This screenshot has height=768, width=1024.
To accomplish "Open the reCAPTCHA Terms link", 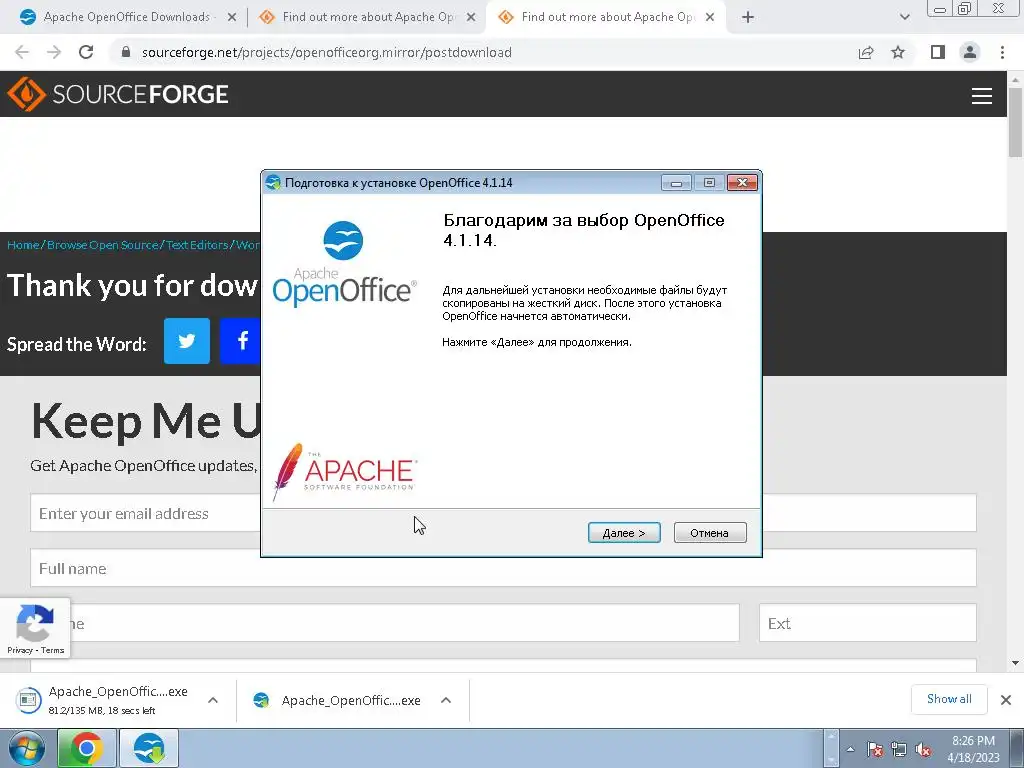I will point(52,650).
